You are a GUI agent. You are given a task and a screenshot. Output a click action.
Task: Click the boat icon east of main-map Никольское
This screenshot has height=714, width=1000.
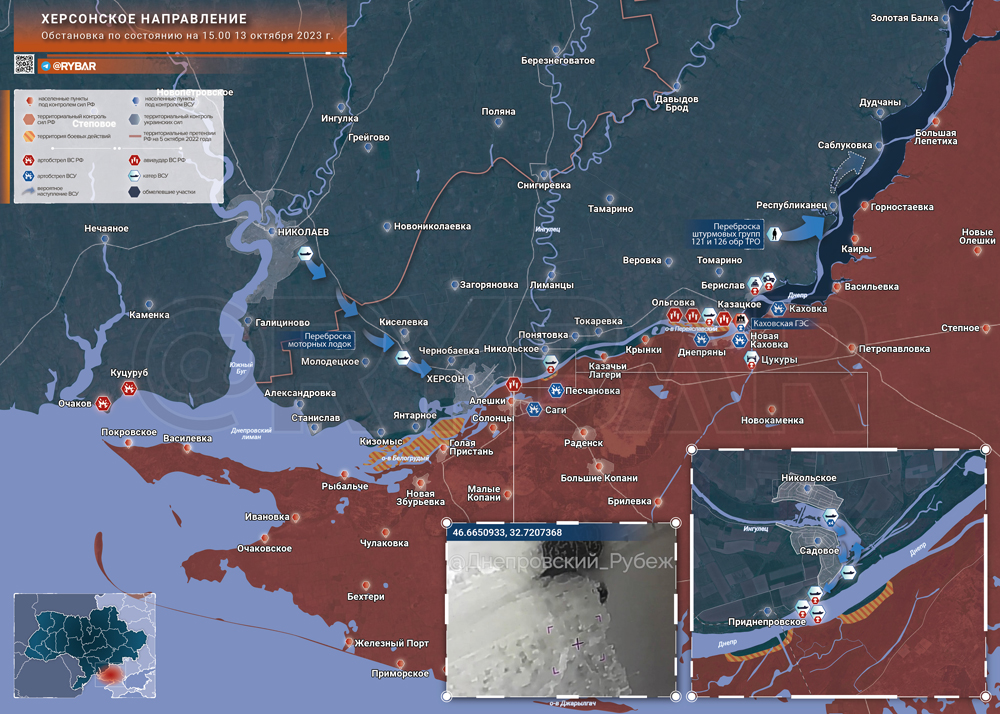(x=550, y=364)
